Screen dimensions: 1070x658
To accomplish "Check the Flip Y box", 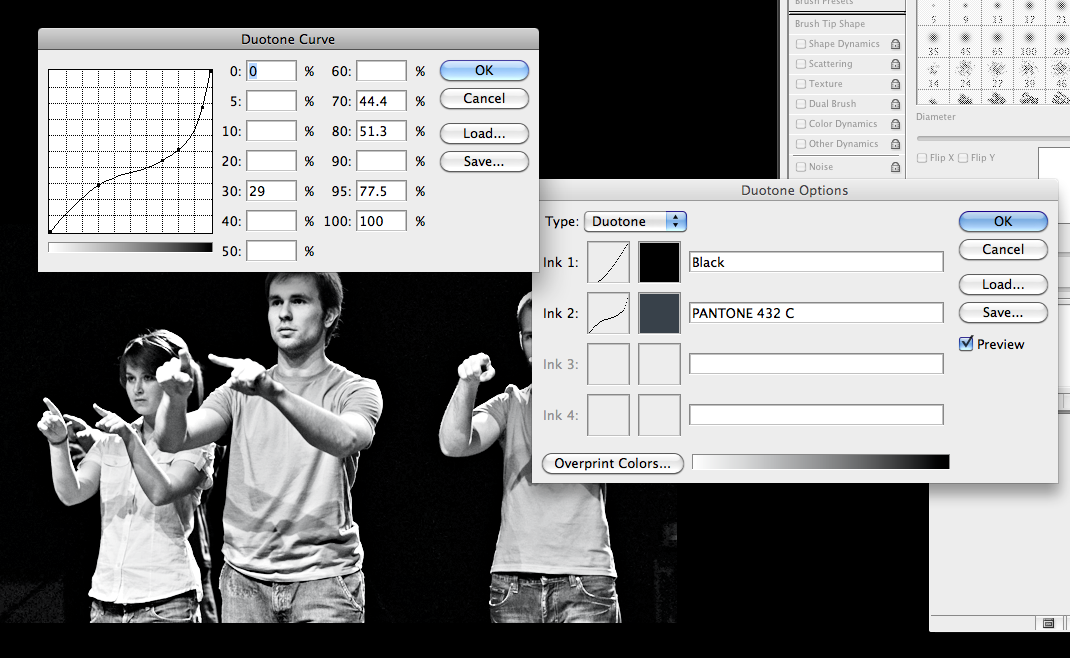I will click(x=963, y=158).
